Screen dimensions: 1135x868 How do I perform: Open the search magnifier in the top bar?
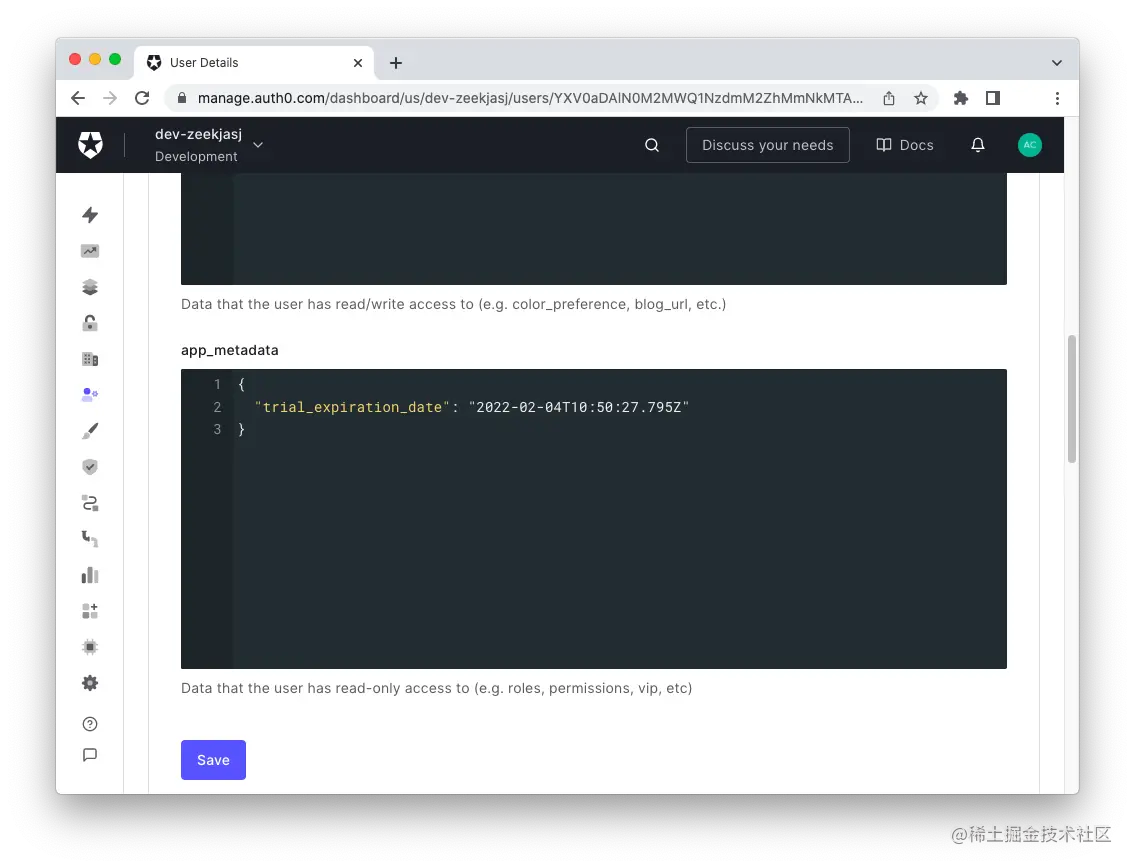point(652,145)
